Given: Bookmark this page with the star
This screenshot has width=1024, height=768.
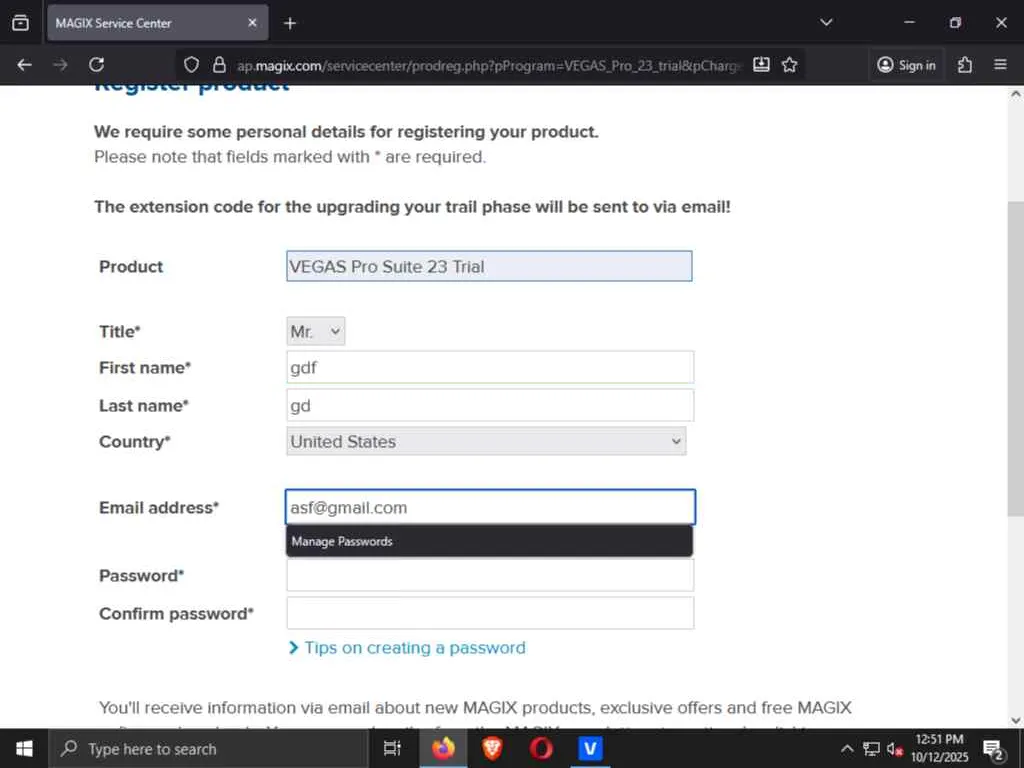Looking at the screenshot, I should [790, 65].
